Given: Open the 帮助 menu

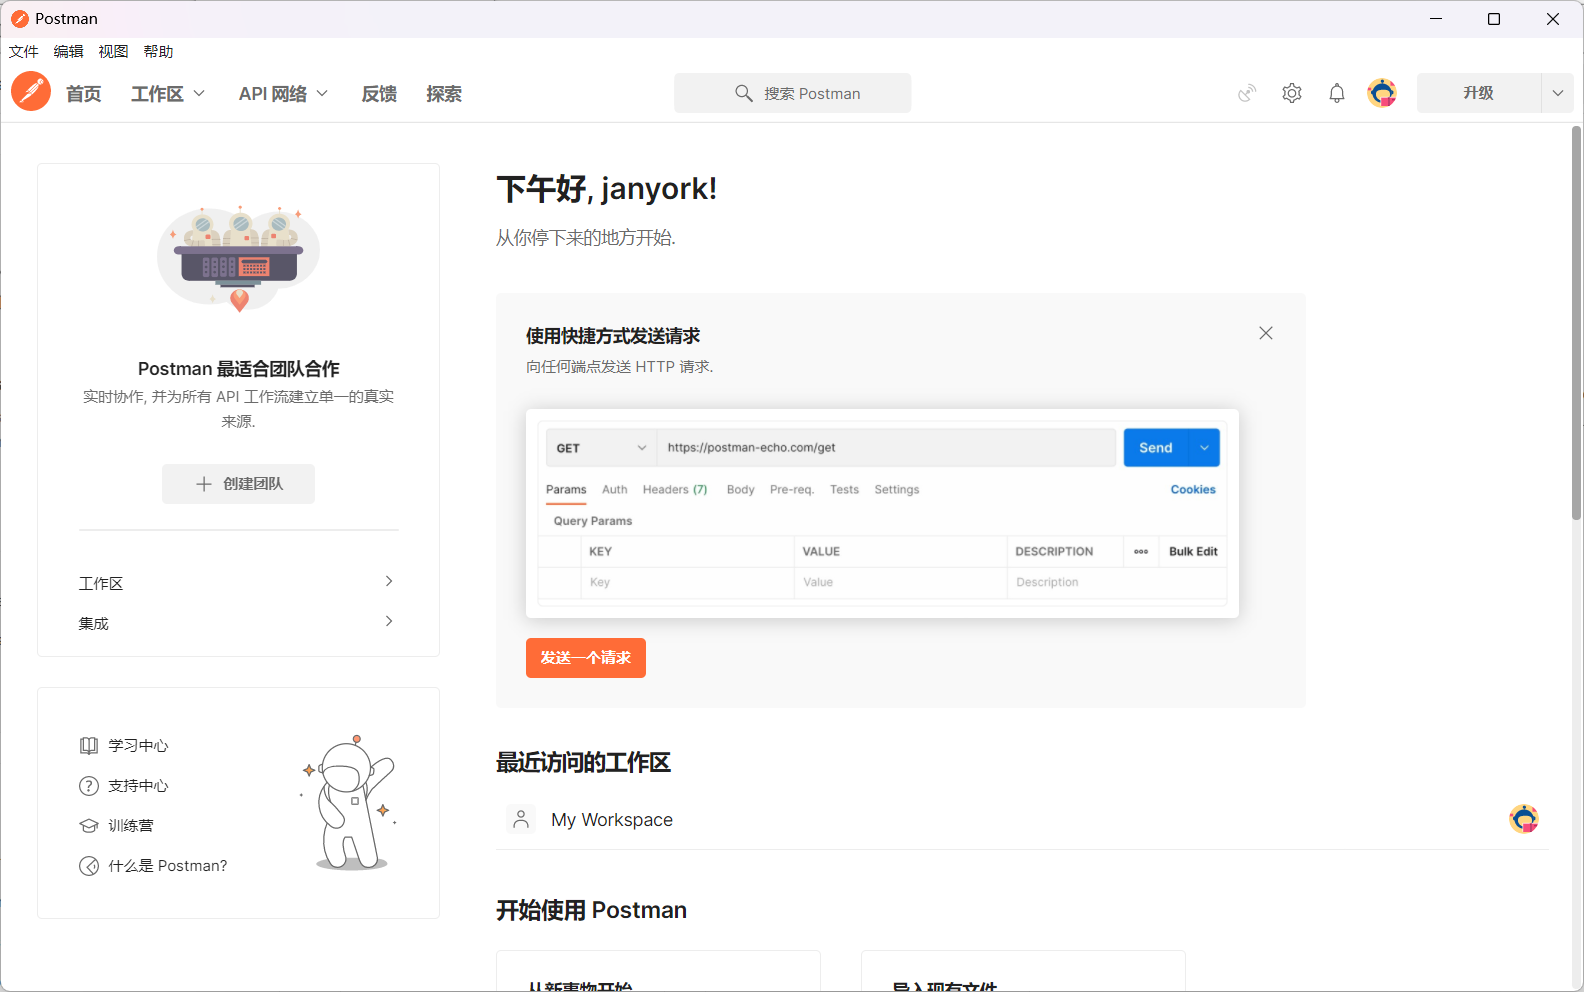Looking at the screenshot, I should click(158, 52).
